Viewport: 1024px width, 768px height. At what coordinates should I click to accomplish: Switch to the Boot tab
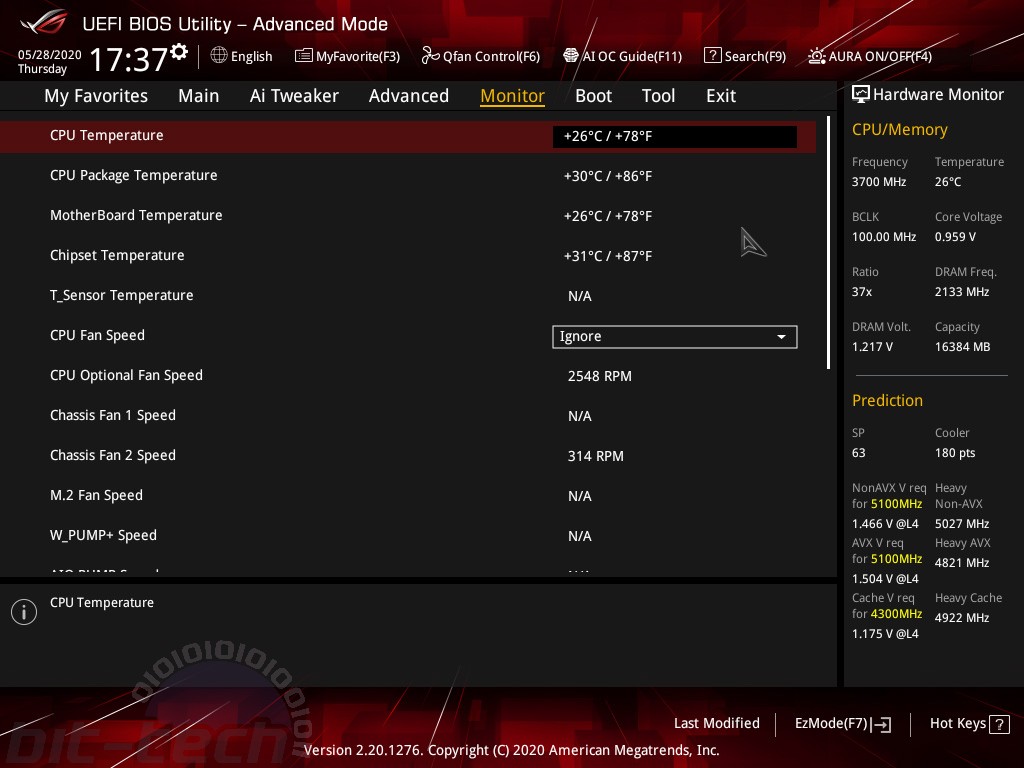point(593,96)
